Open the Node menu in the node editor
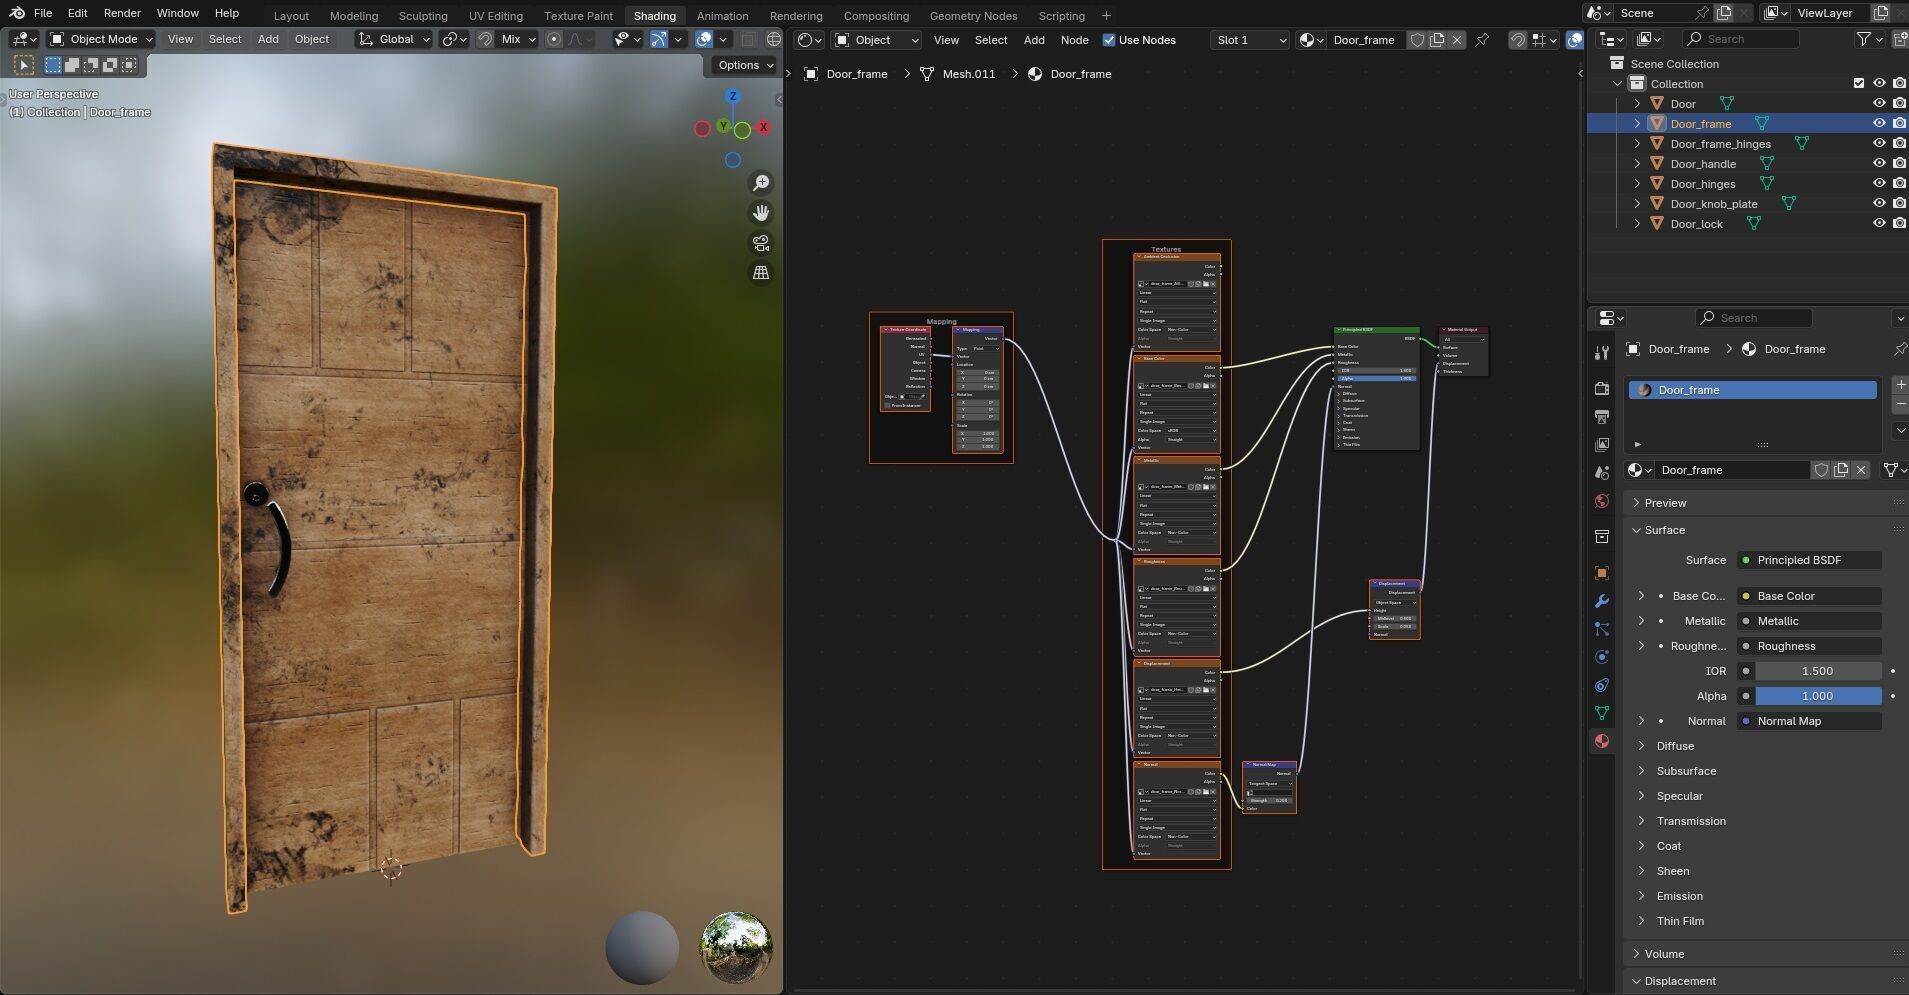The height and width of the screenshot is (995, 1909). [x=1074, y=40]
